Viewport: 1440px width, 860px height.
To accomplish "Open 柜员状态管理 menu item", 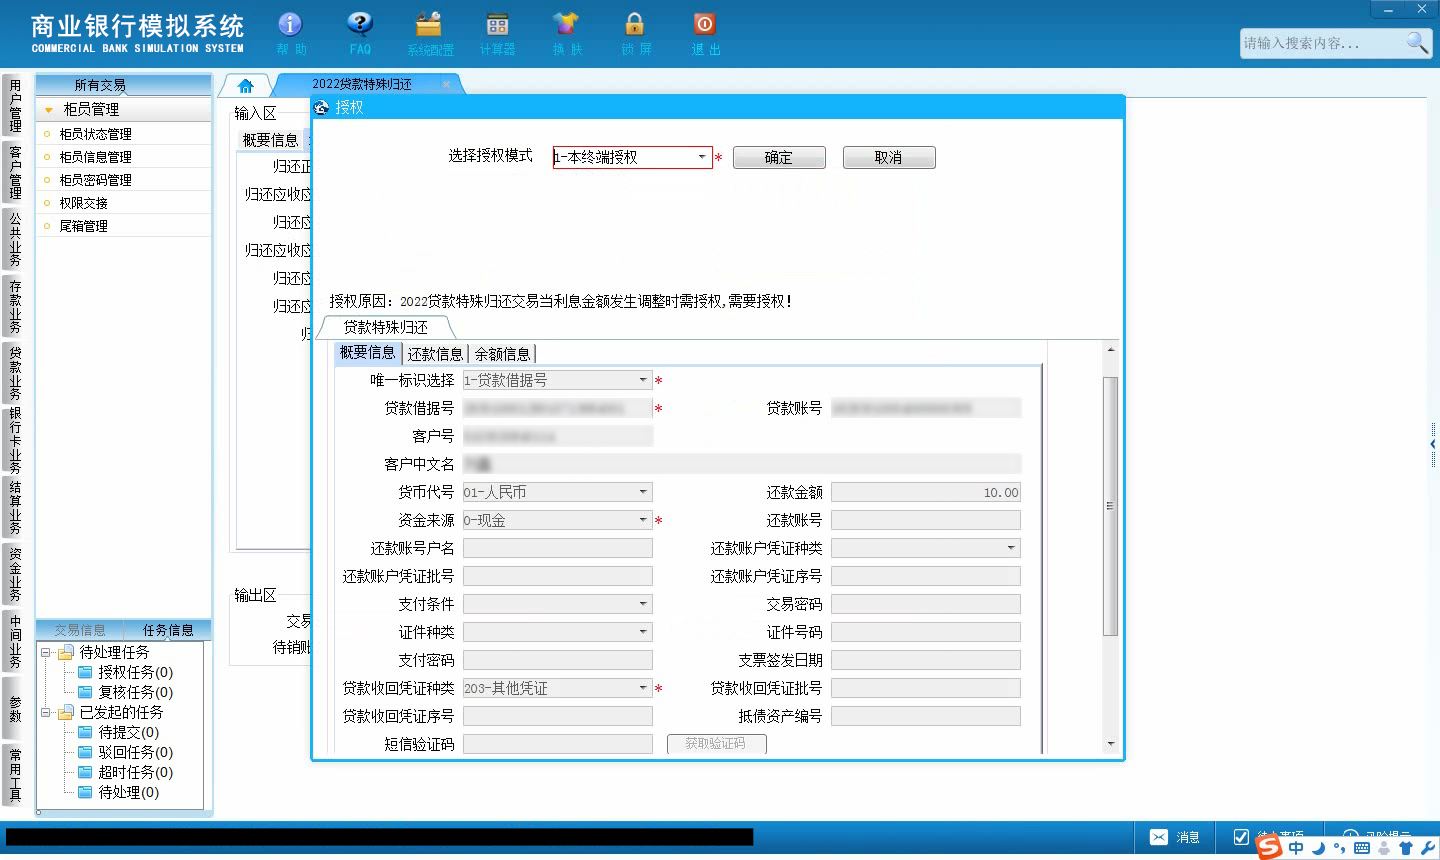I will pos(95,134).
